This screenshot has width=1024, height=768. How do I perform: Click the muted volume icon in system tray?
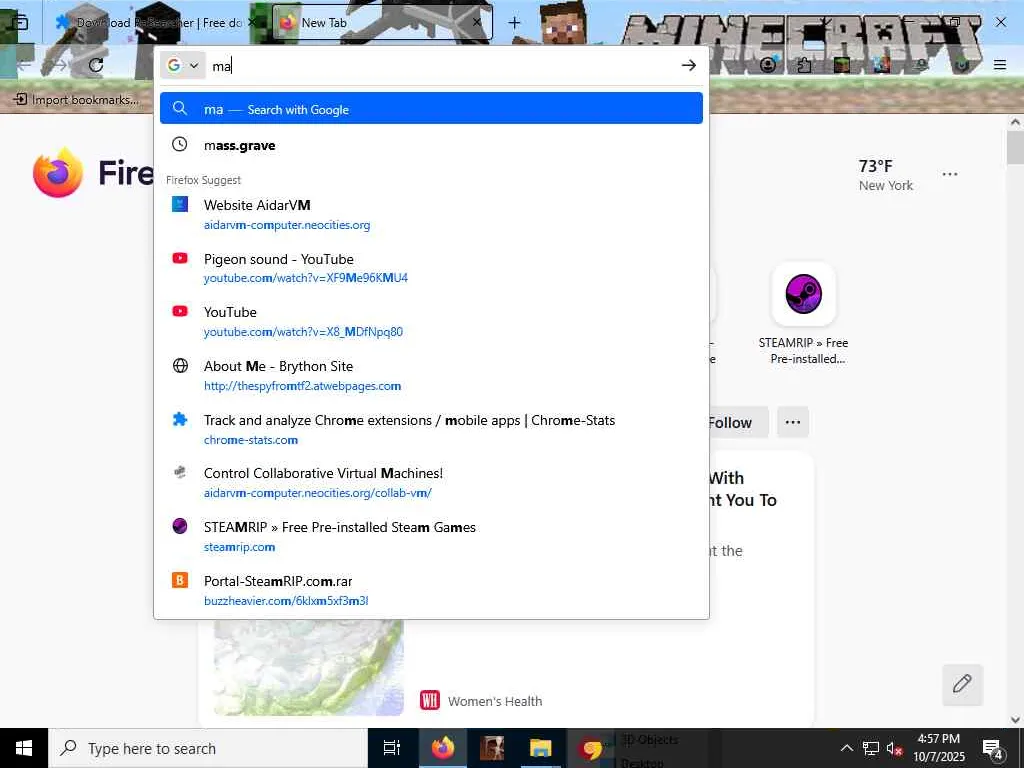pyautogui.click(x=895, y=748)
